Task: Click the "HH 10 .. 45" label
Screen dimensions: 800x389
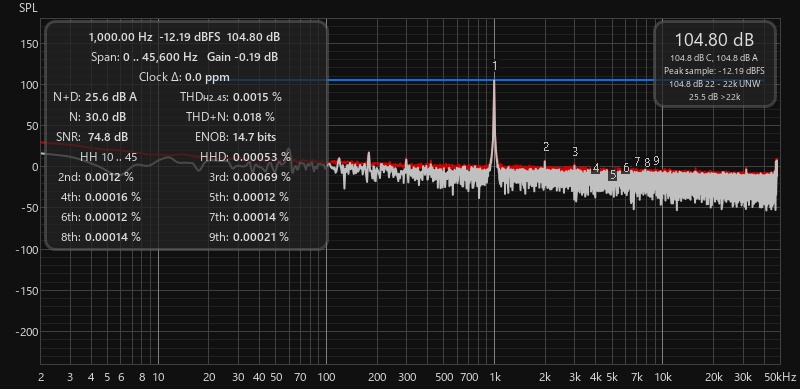Action: click(x=109, y=157)
